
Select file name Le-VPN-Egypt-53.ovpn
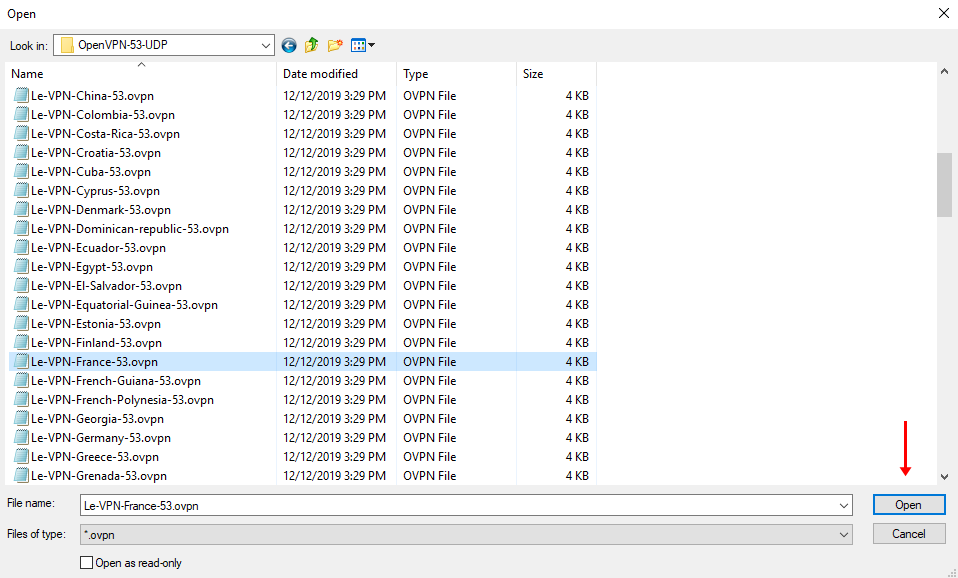pos(92,266)
